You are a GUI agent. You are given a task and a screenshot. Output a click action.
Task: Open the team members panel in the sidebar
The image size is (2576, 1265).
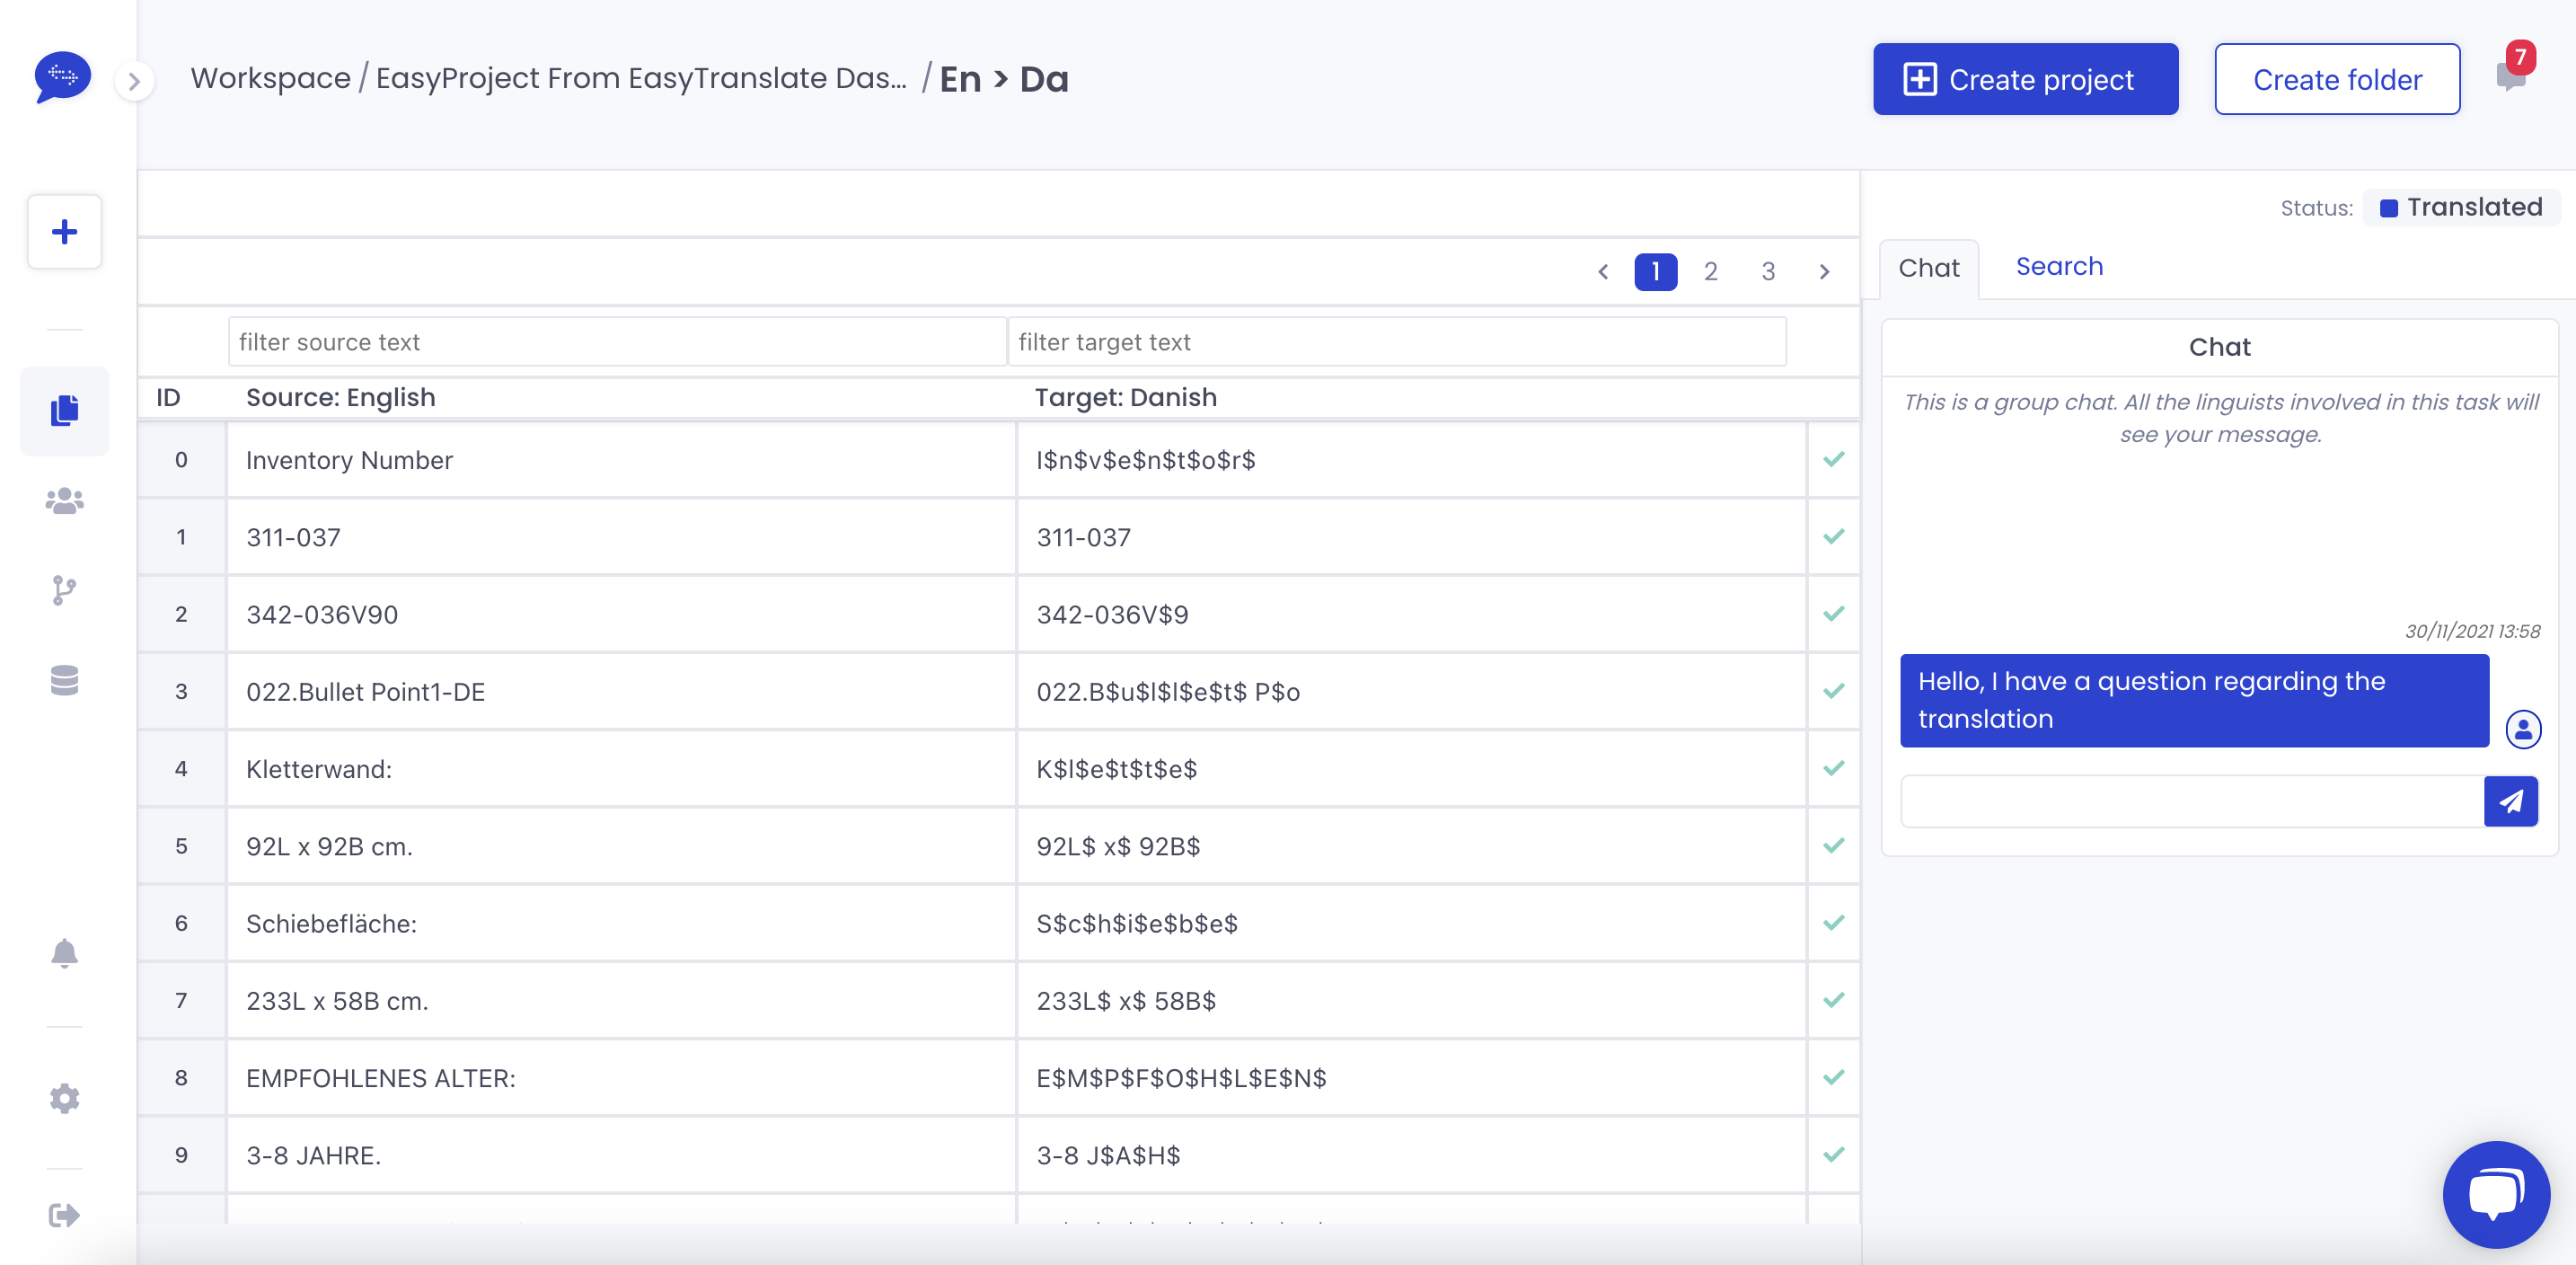[63, 502]
